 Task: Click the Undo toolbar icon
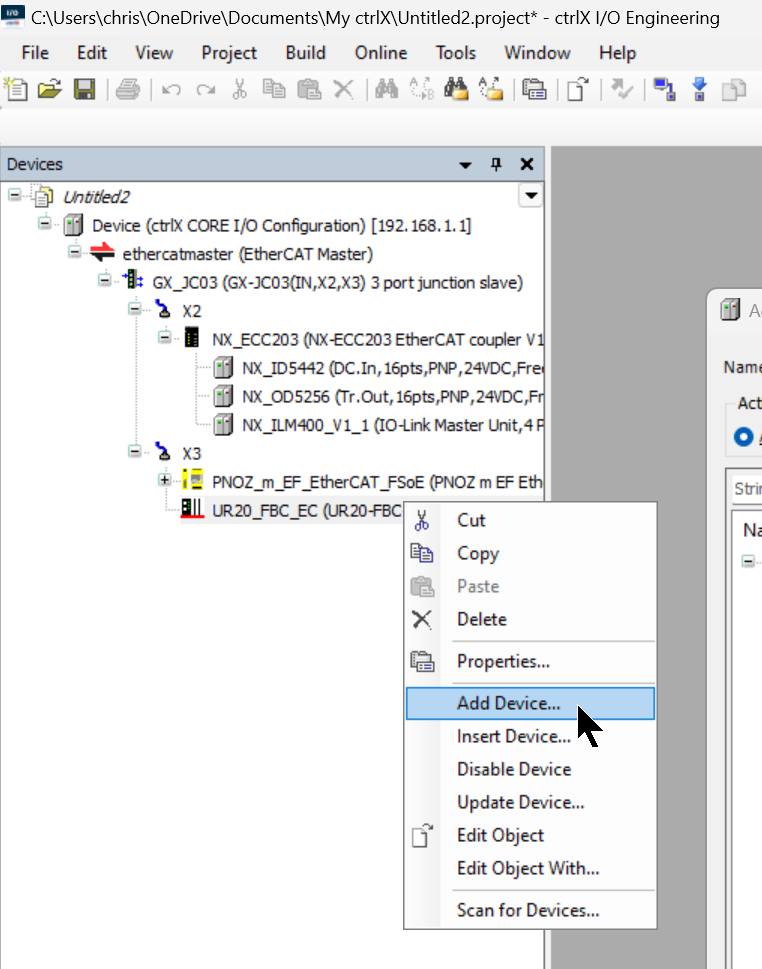(171, 90)
